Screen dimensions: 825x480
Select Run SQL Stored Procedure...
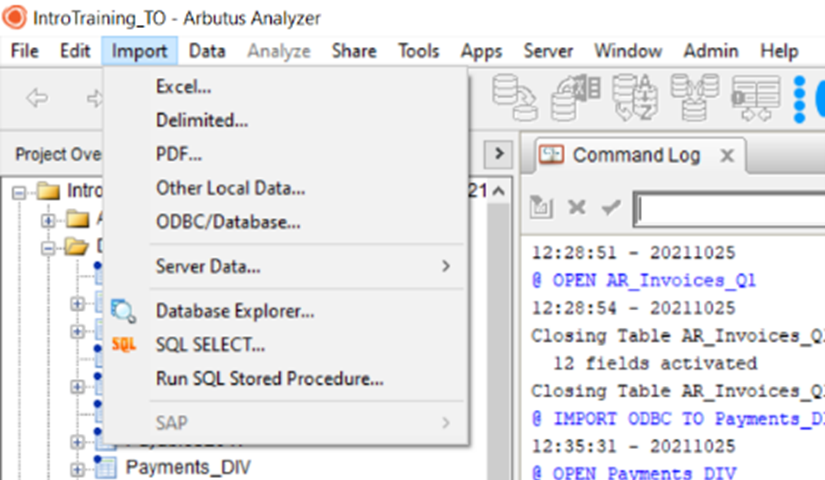(x=285, y=378)
